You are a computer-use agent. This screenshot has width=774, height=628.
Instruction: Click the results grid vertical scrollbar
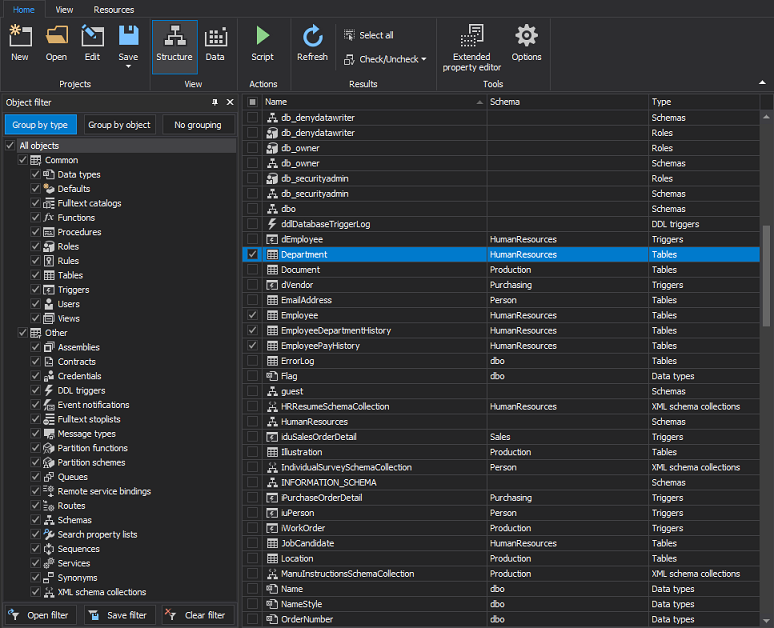click(x=767, y=274)
